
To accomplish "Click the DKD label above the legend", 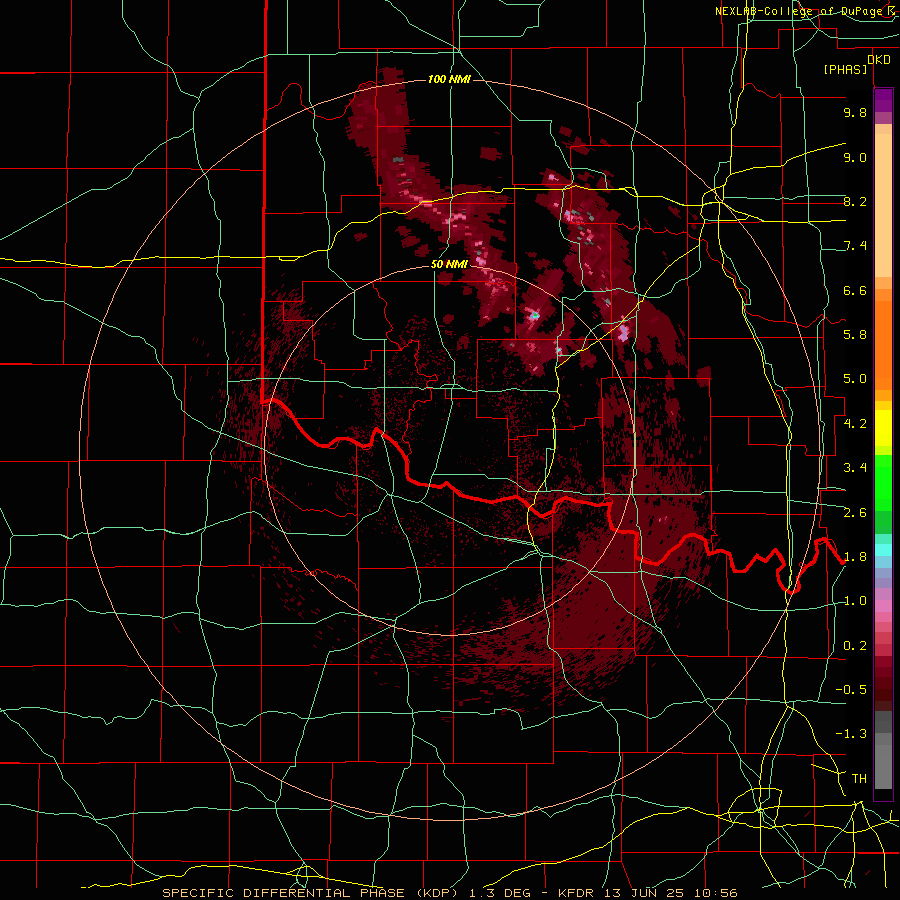I will [x=879, y=59].
